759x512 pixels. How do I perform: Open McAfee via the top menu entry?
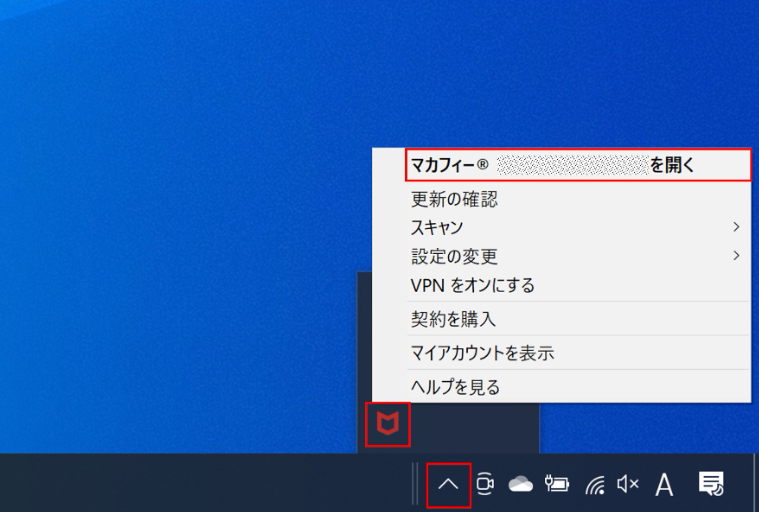tap(578, 166)
